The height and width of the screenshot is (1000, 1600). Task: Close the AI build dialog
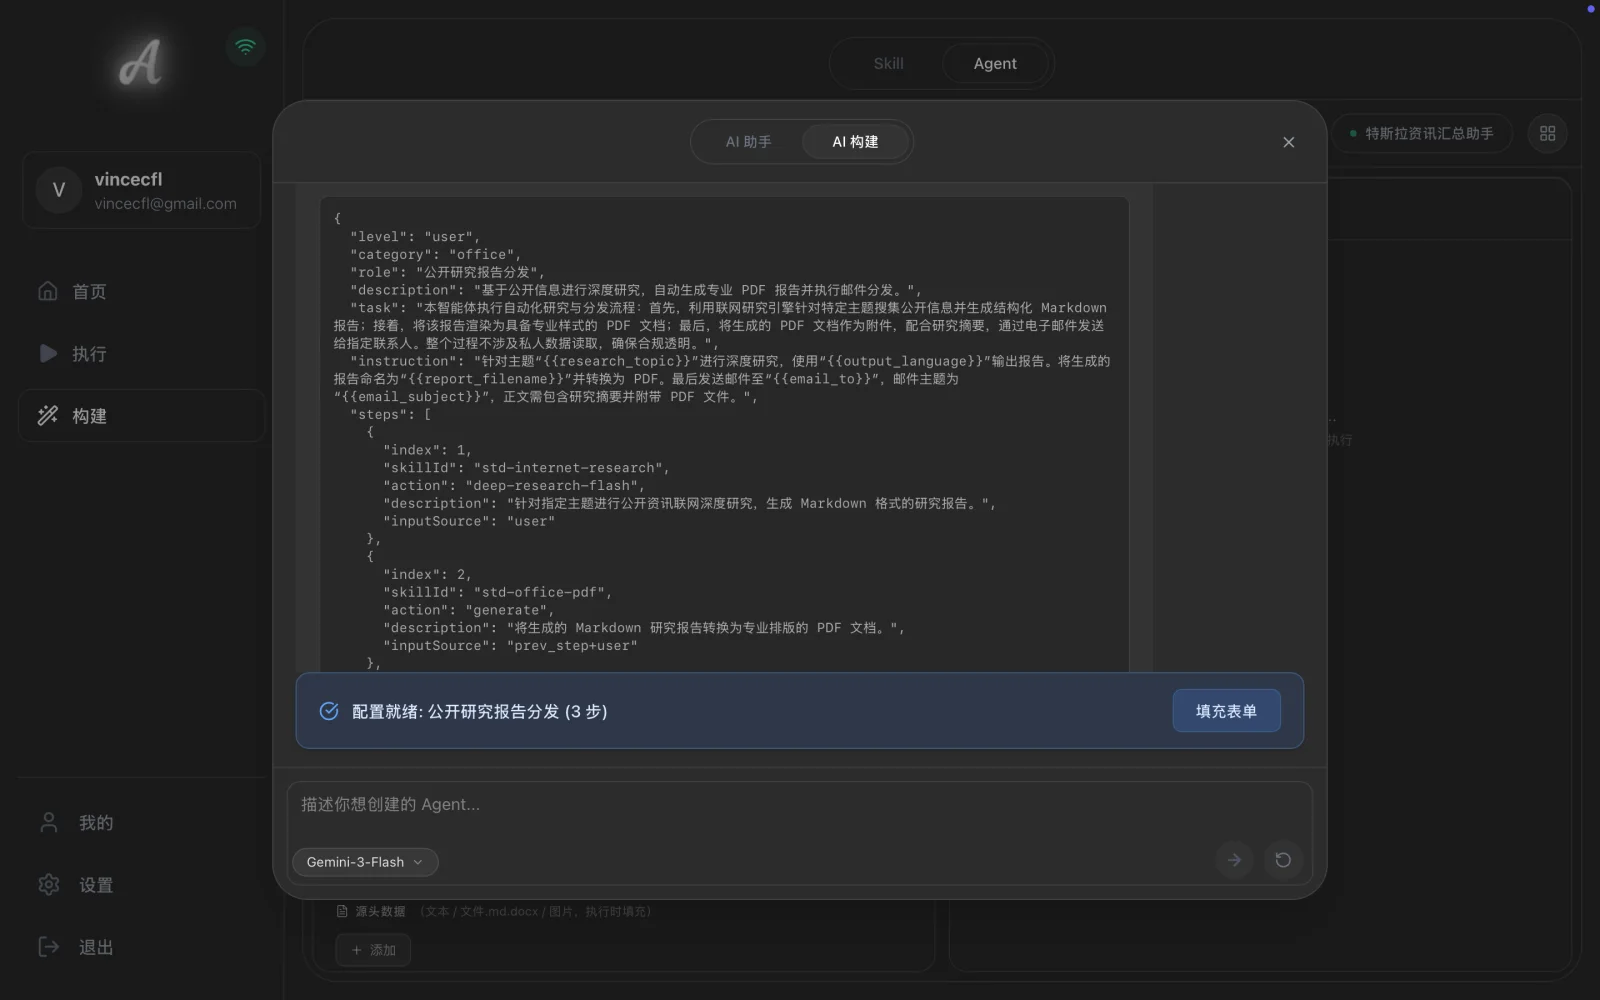tap(1288, 142)
